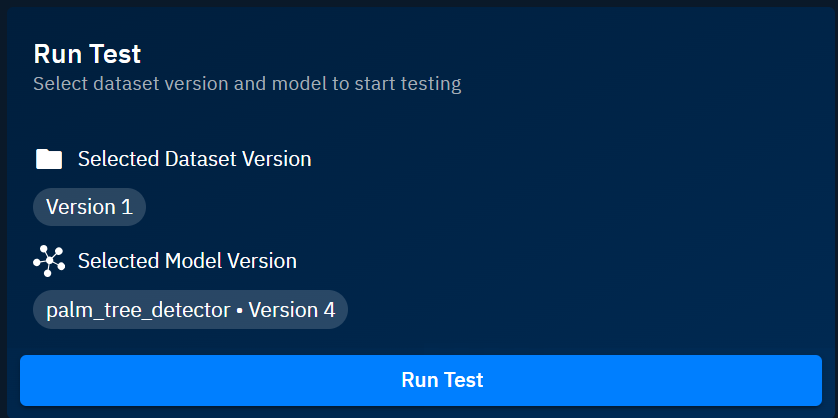Viewport: 838px width, 418px height.
Task: Click the number 4 in the model chip
Action: (329, 310)
